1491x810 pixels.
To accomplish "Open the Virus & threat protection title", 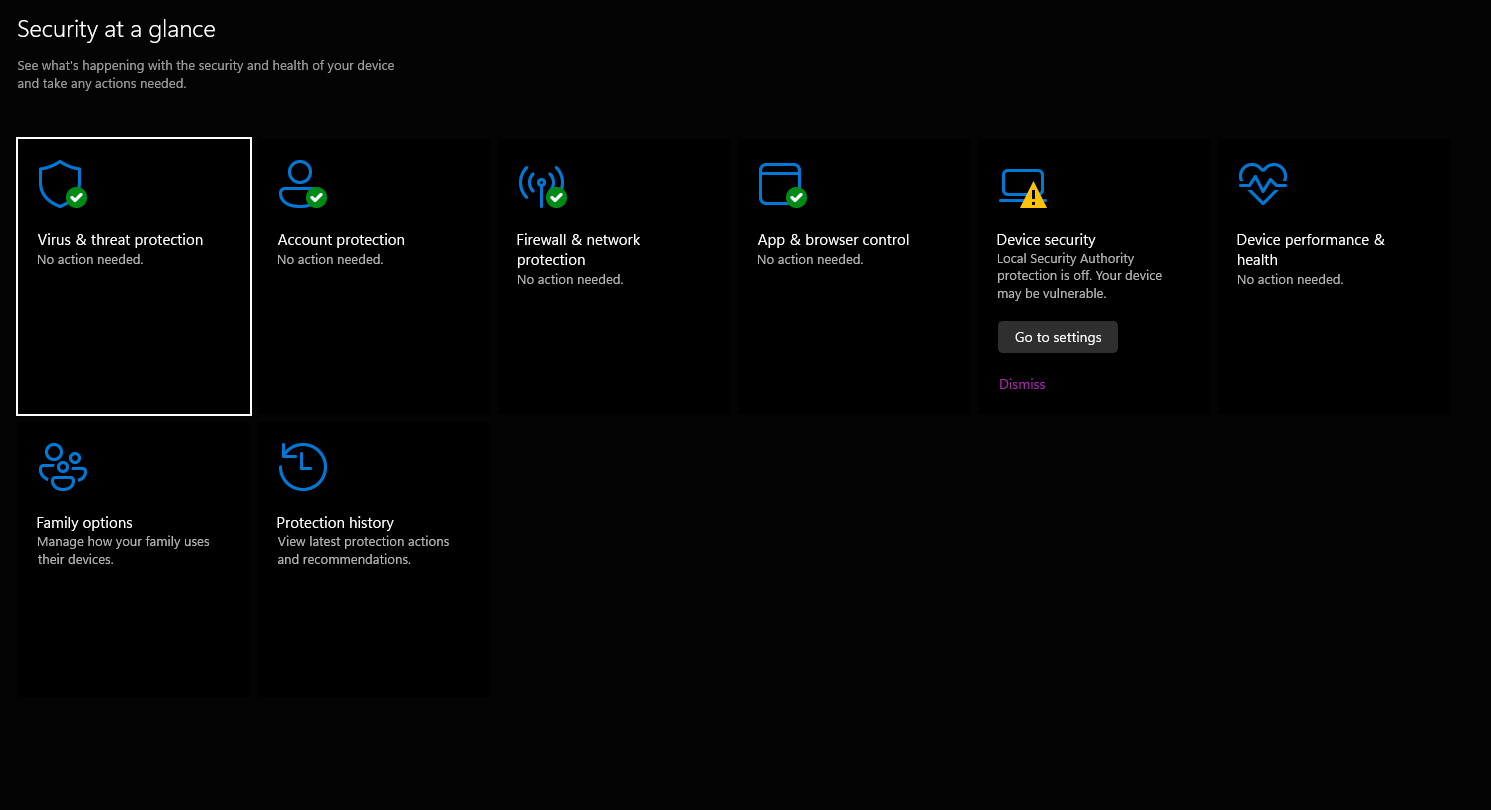I will (120, 240).
